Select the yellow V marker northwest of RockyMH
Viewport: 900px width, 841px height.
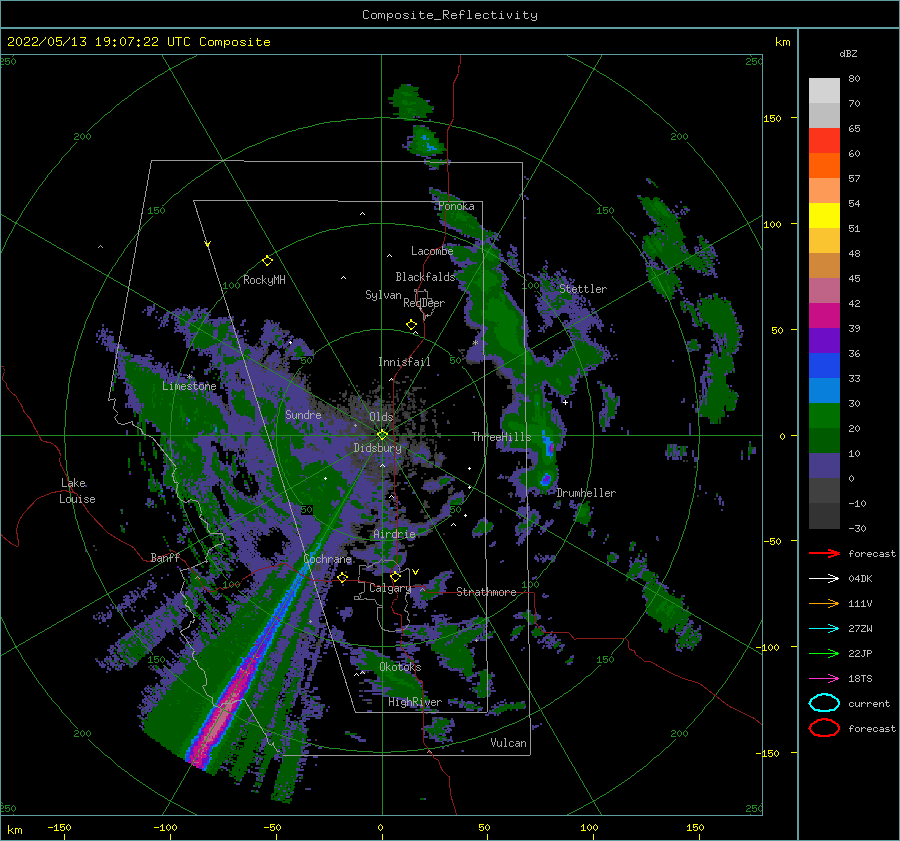[x=208, y=244]
